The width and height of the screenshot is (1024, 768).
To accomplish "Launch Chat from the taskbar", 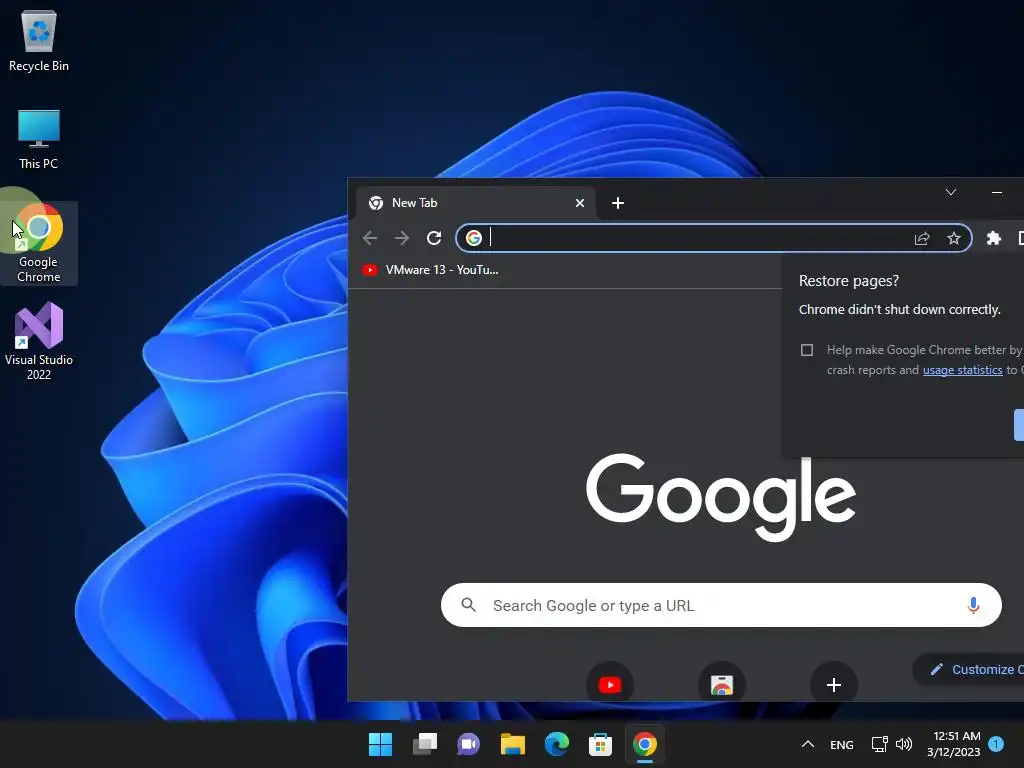I will pyautogui.click(x=468, y=744).
